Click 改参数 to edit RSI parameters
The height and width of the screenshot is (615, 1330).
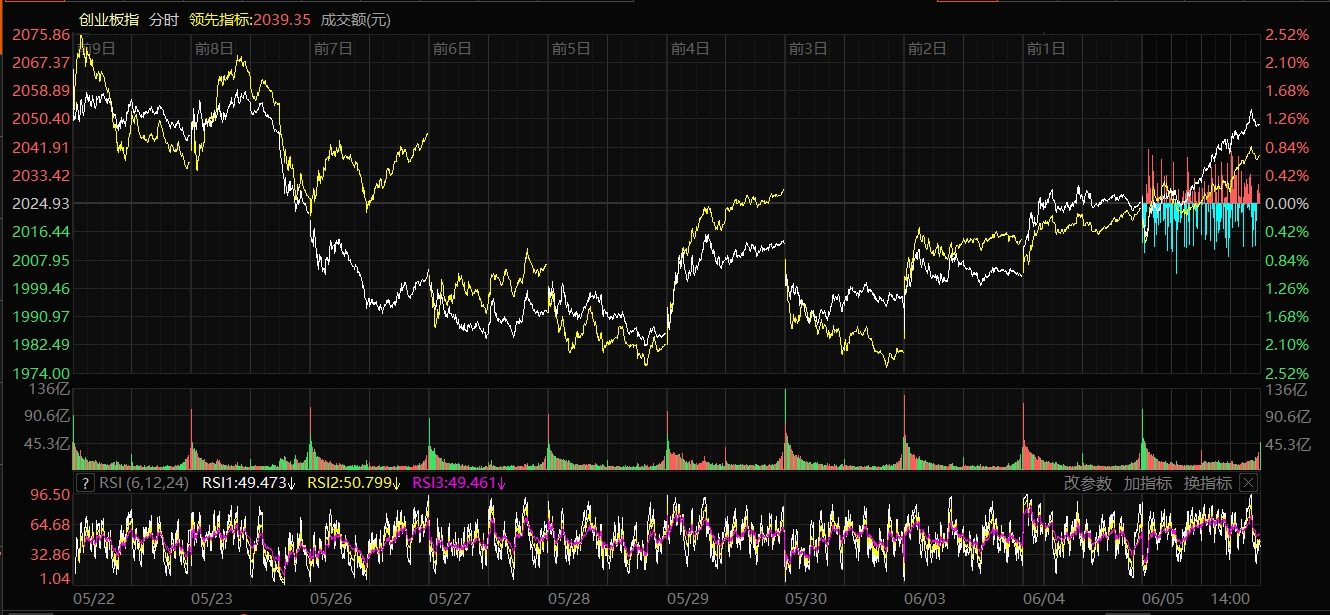click(1087, 483)
